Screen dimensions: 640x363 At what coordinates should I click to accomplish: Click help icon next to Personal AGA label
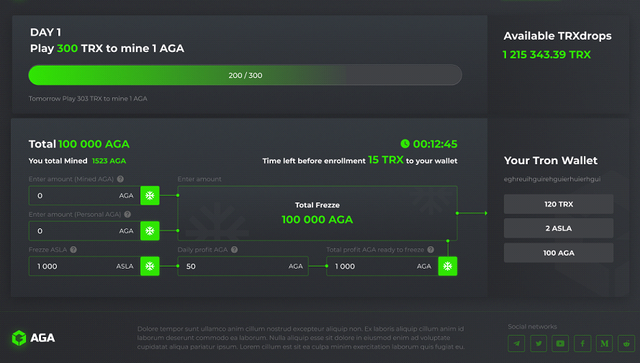[x=127, y=214]
